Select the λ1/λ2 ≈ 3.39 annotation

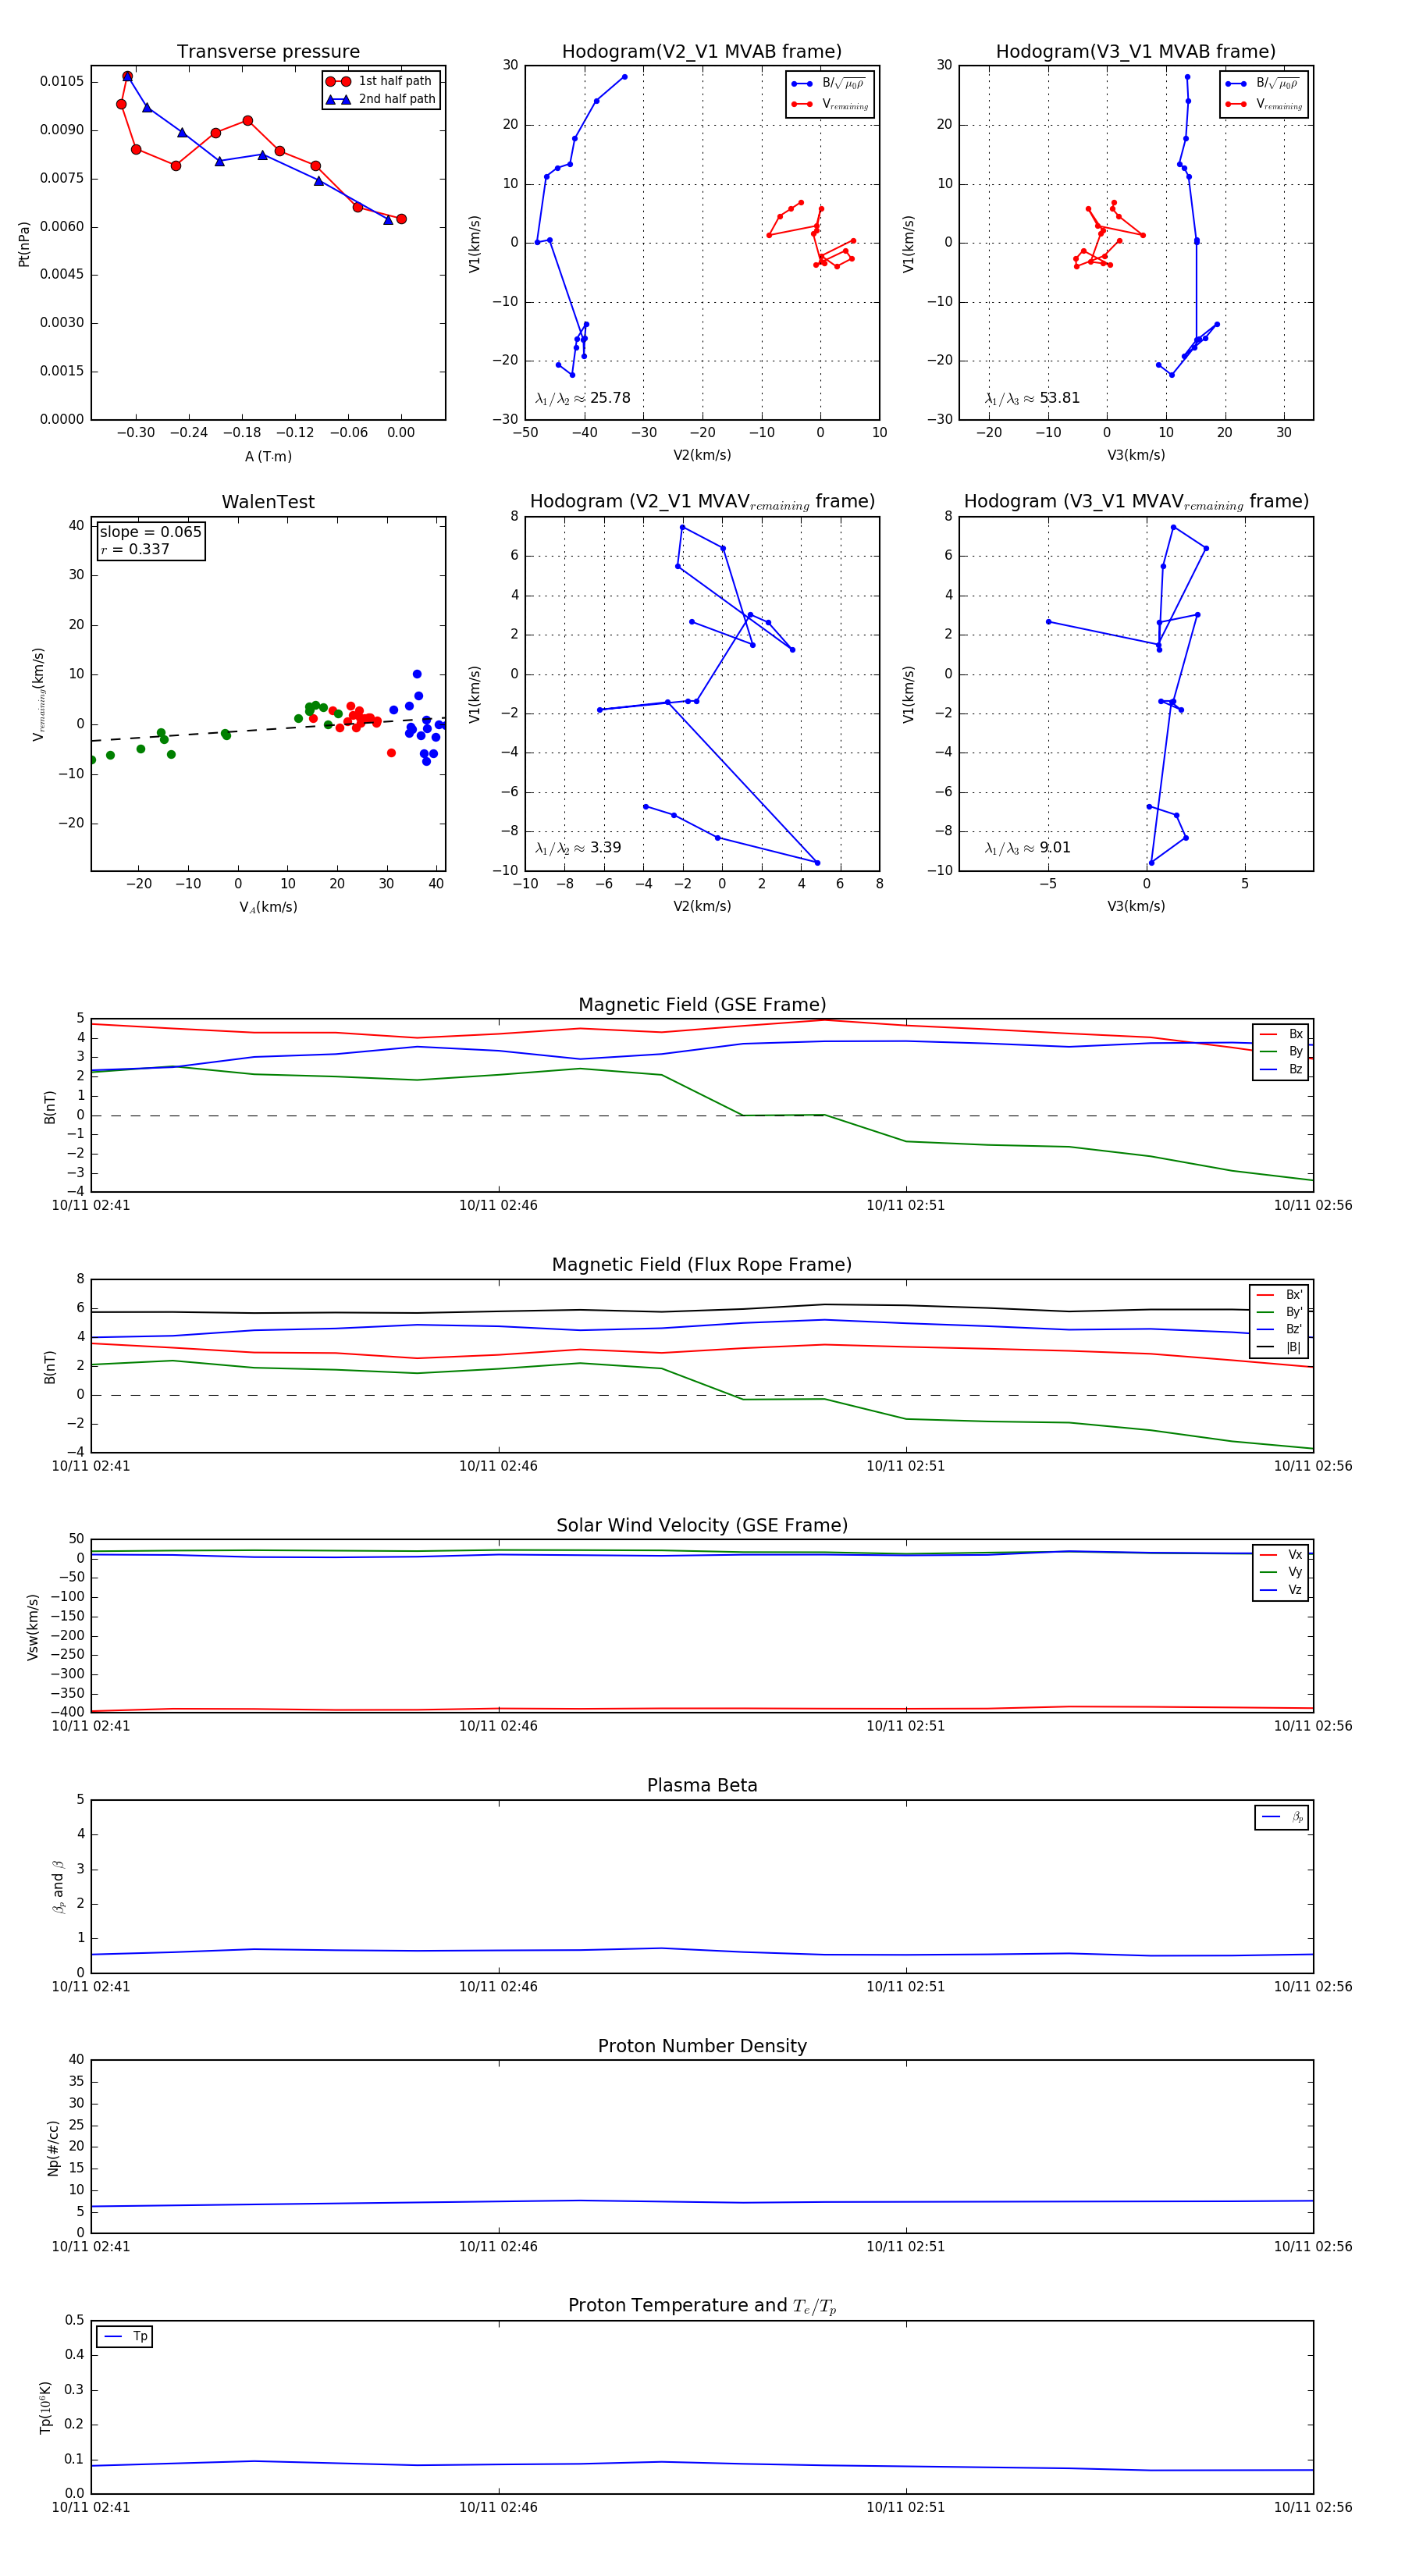tap(578, 848)
